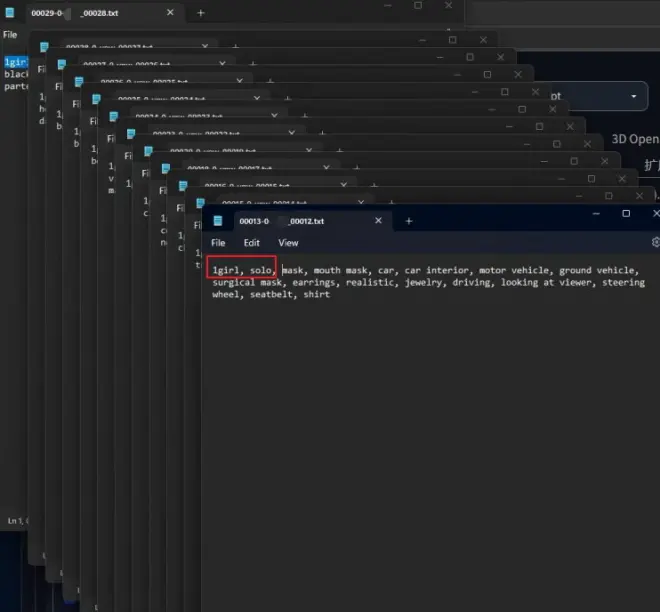Click the word 'steering' in the editor

click(623, 282)
